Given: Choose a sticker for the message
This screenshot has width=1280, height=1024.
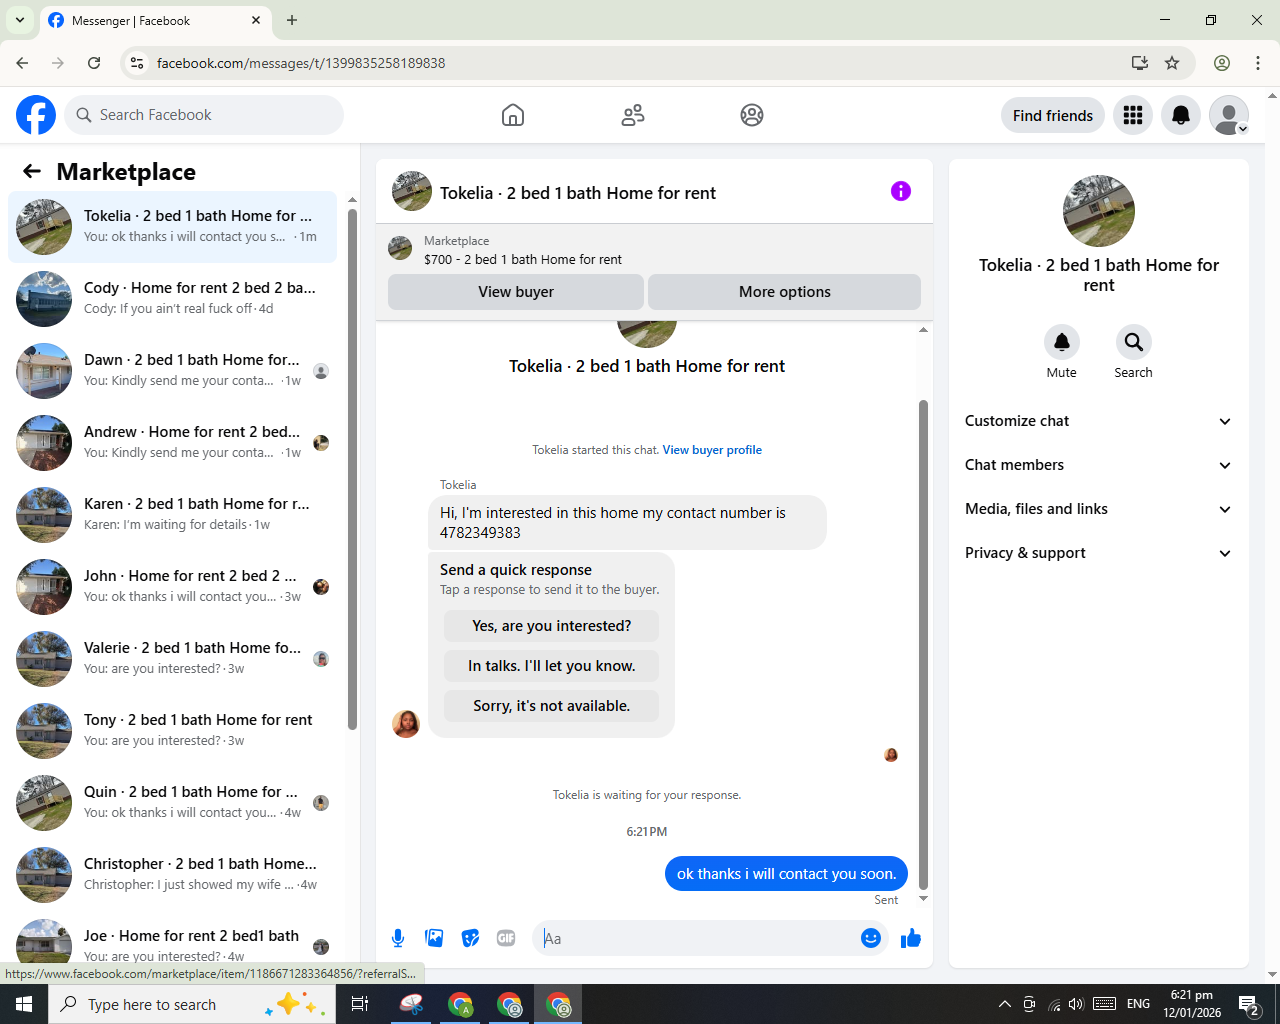Looking at the screenshot, I should pyautogui.click(x=470, y=938).
